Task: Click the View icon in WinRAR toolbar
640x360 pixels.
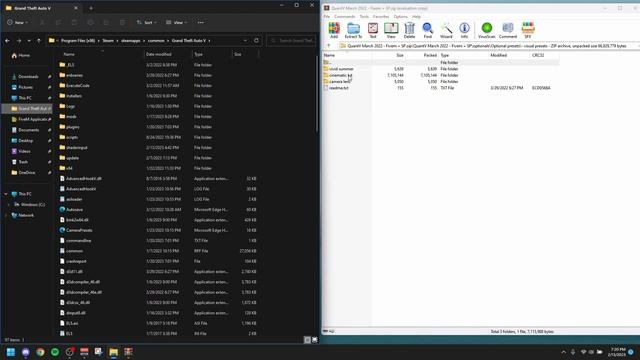Action: (x=391, y=30)
